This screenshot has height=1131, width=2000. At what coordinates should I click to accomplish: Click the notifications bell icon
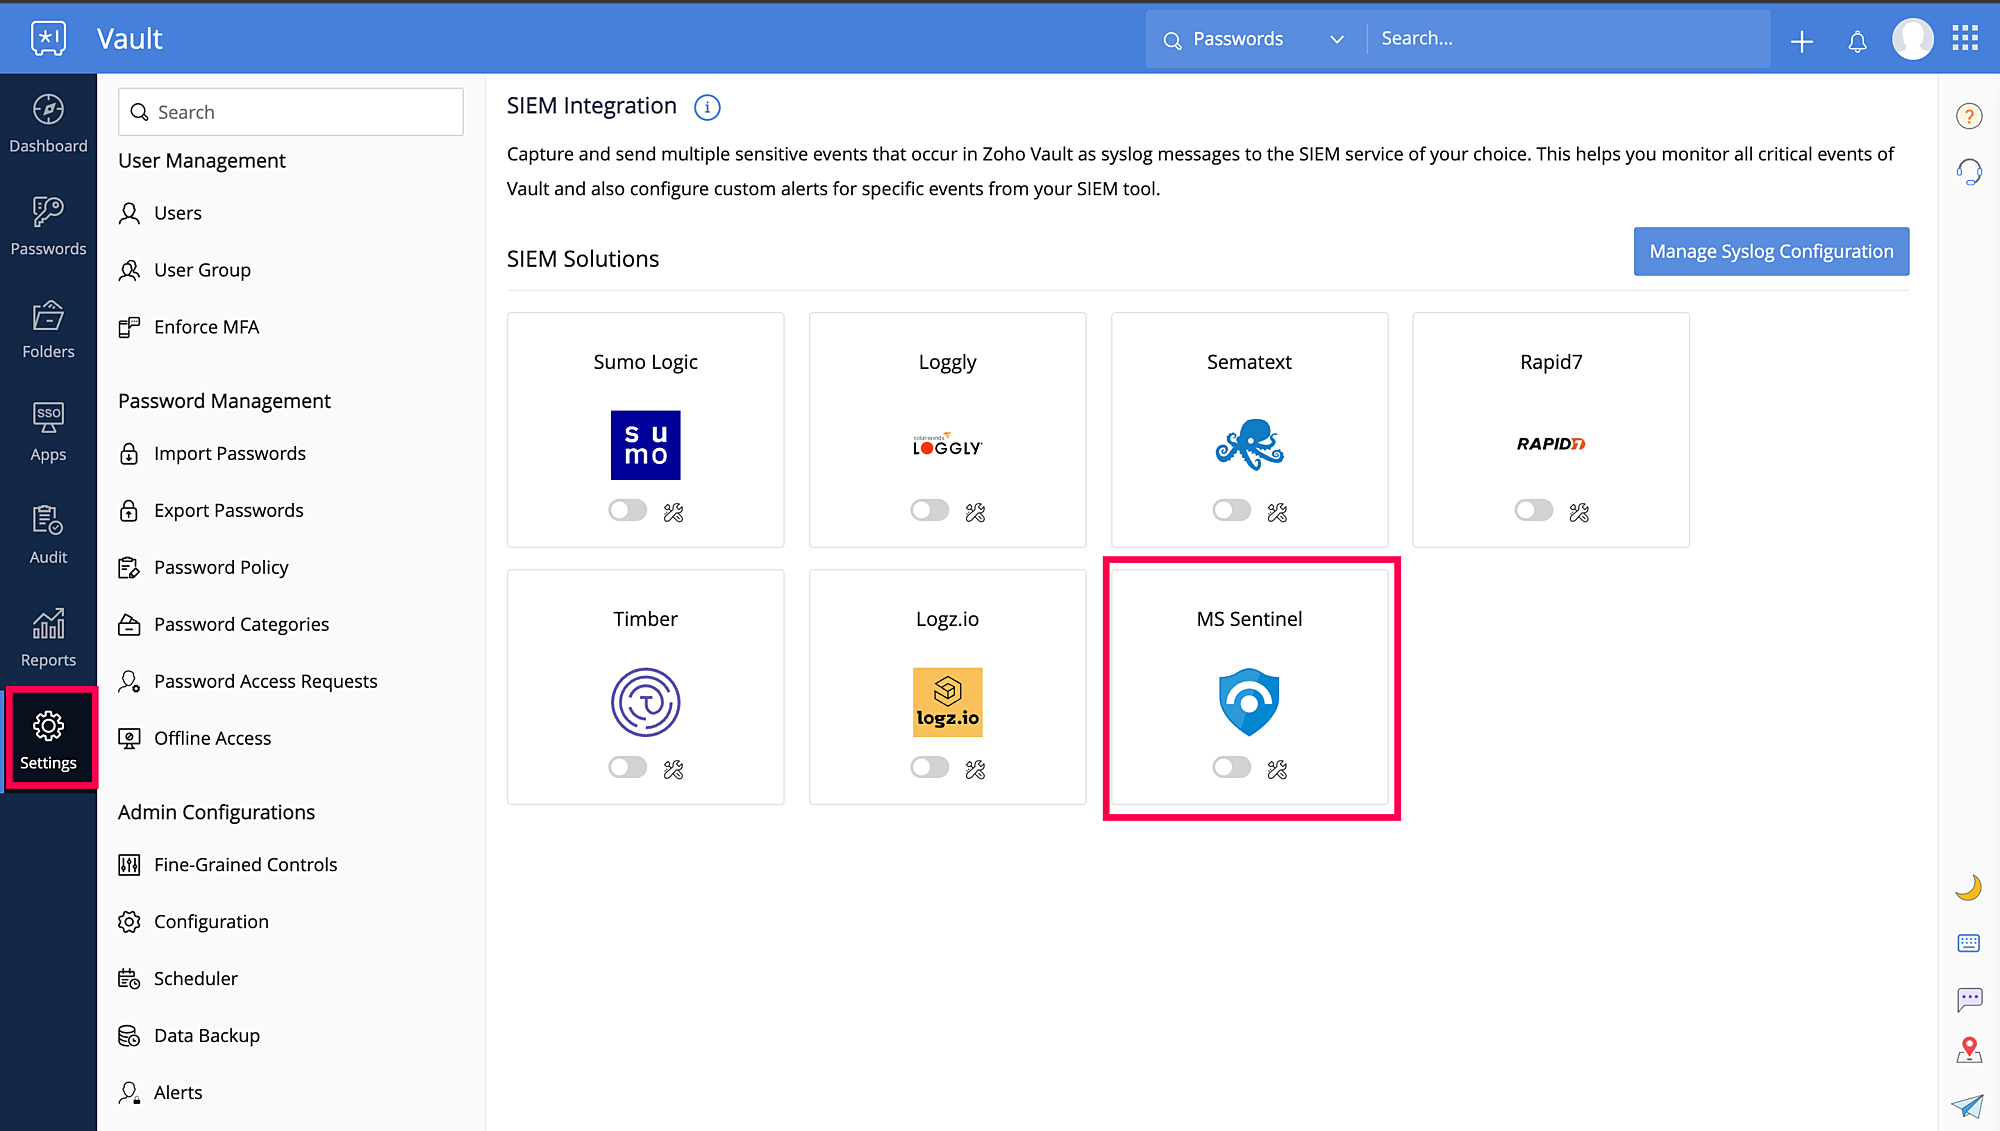click(1857, 41)
